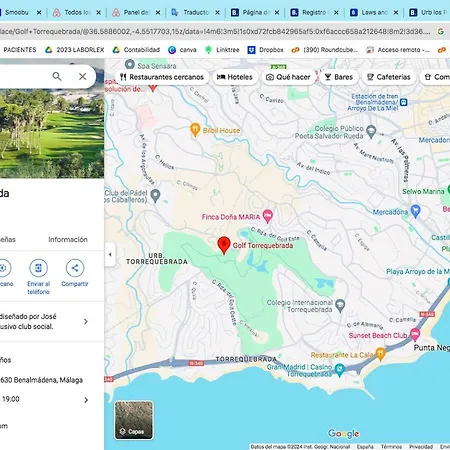Filter by Restaurantes cercanos
The image size is (450, 450).
coord(162,77)
